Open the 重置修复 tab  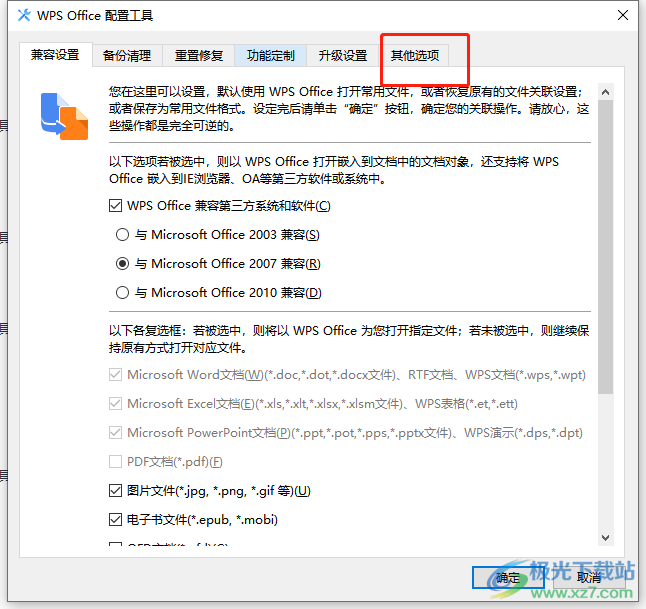[199, 56]
